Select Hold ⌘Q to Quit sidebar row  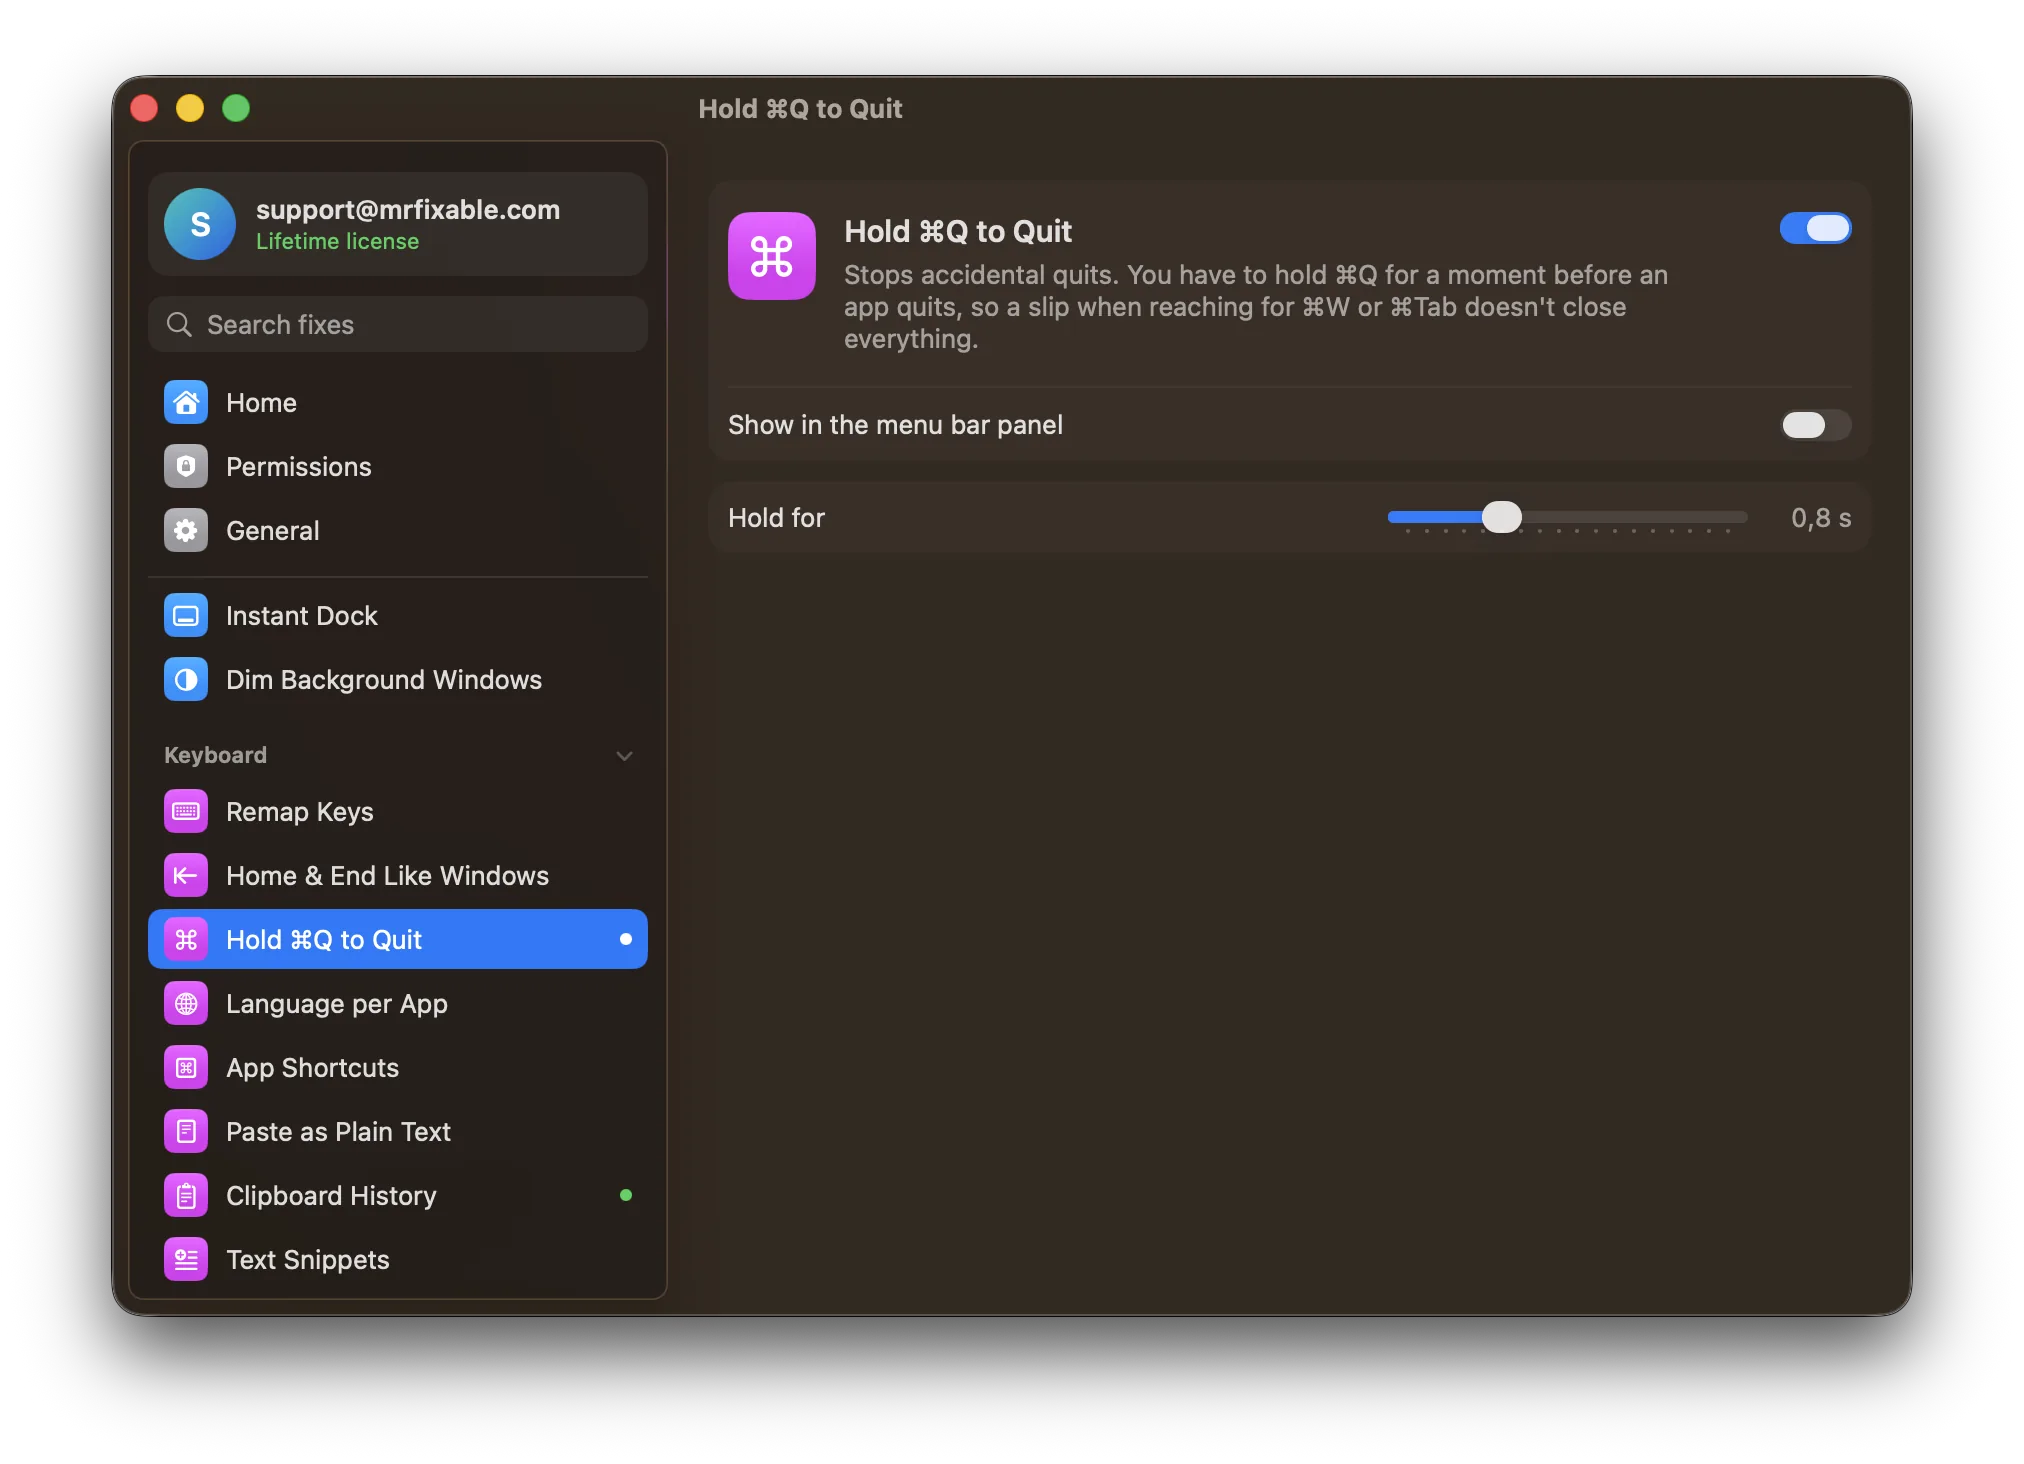(x=398, y=940)
